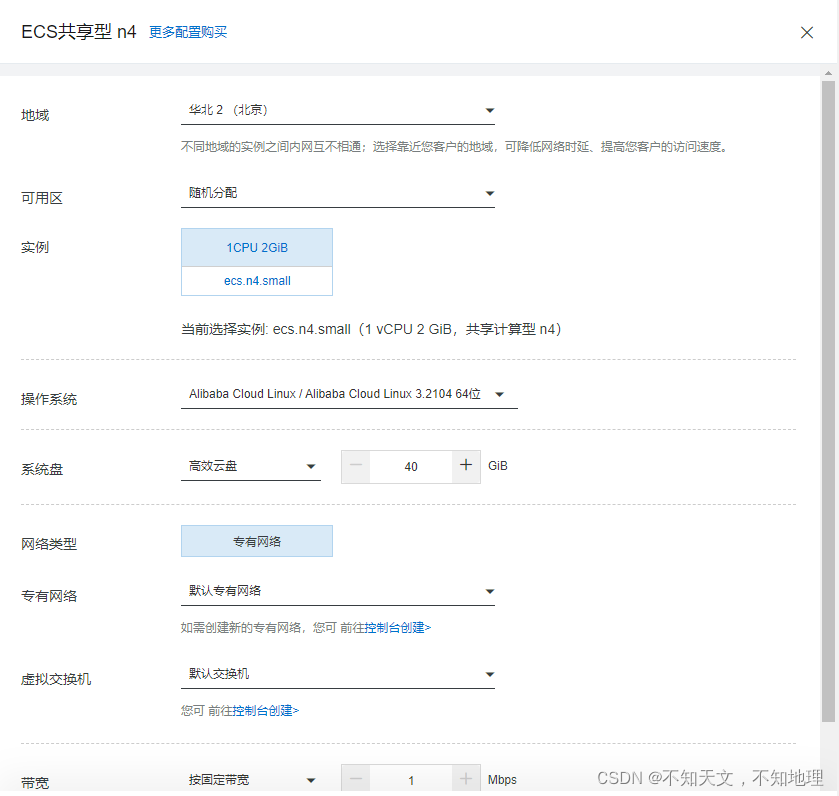Expand the 可用区 dropdown showing 随机分配
This screenshot has height=796, width=839.
[338, 193]
